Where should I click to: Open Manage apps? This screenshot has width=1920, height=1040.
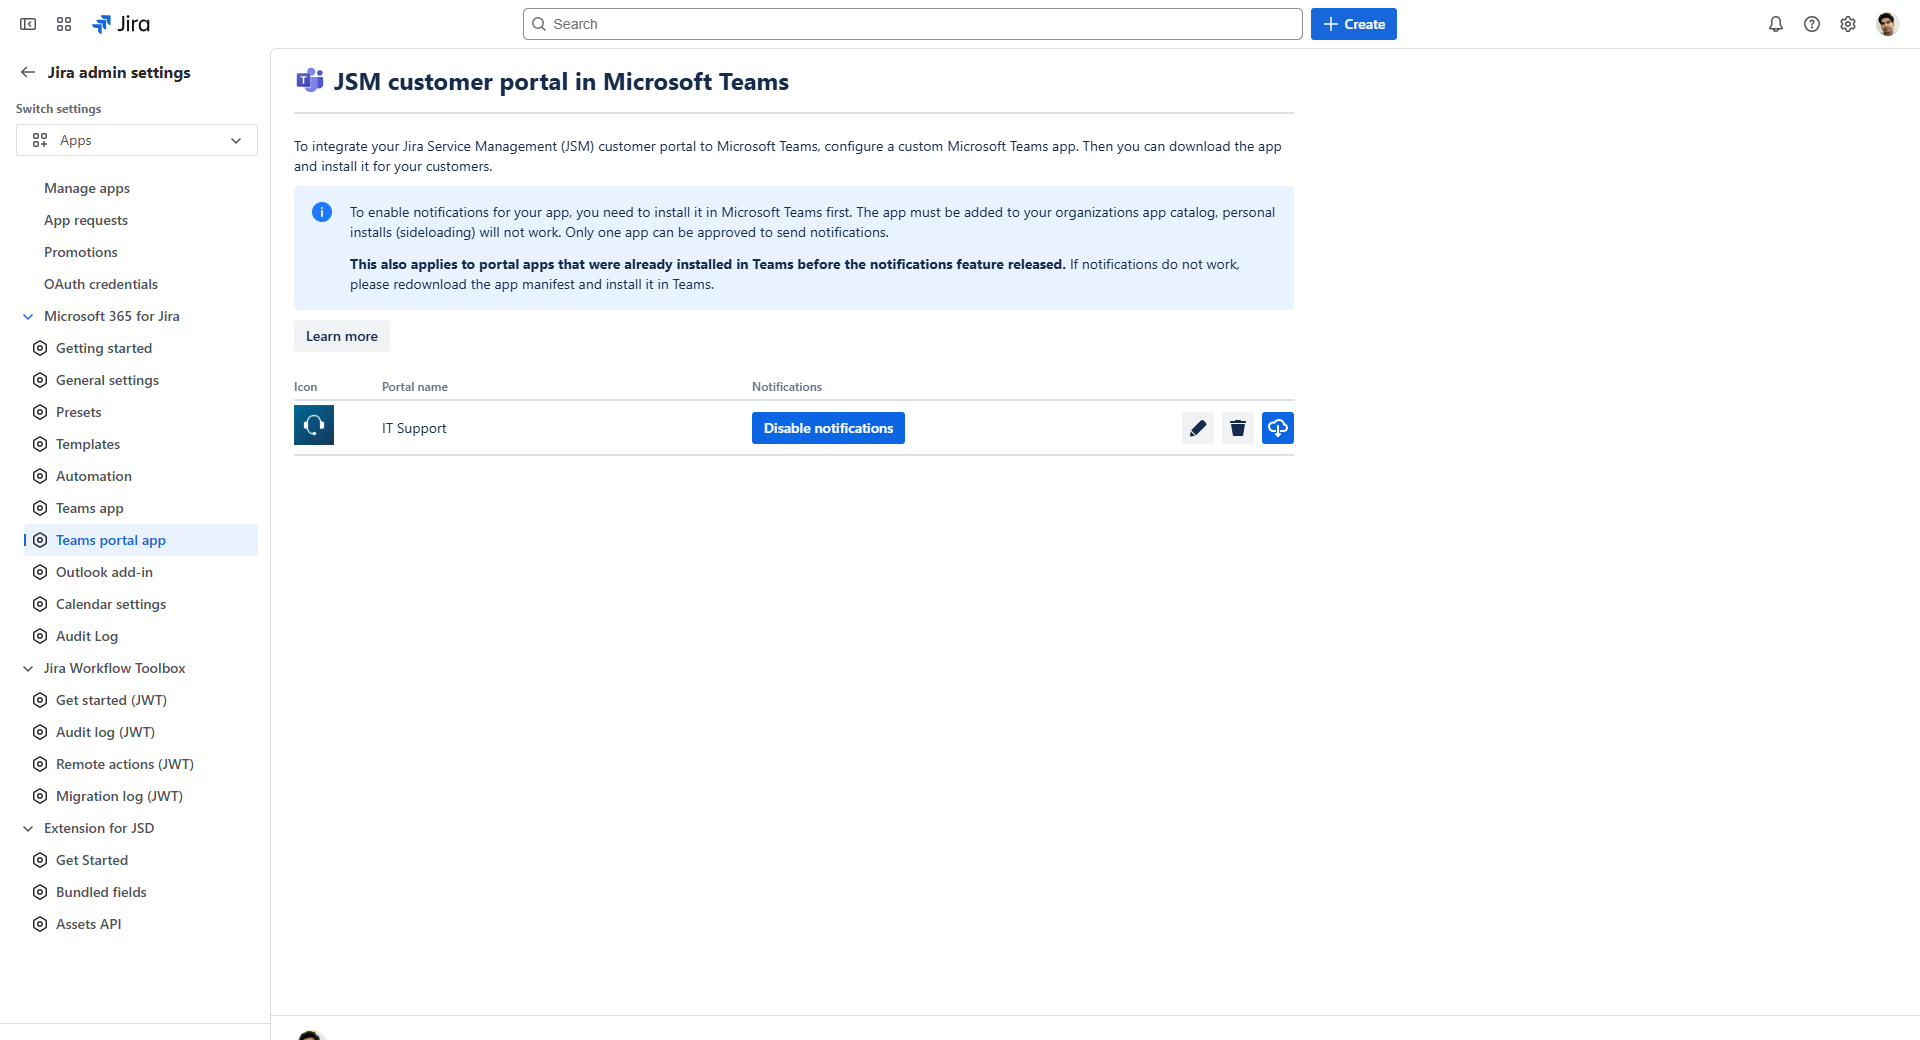[x=87, y=188]
